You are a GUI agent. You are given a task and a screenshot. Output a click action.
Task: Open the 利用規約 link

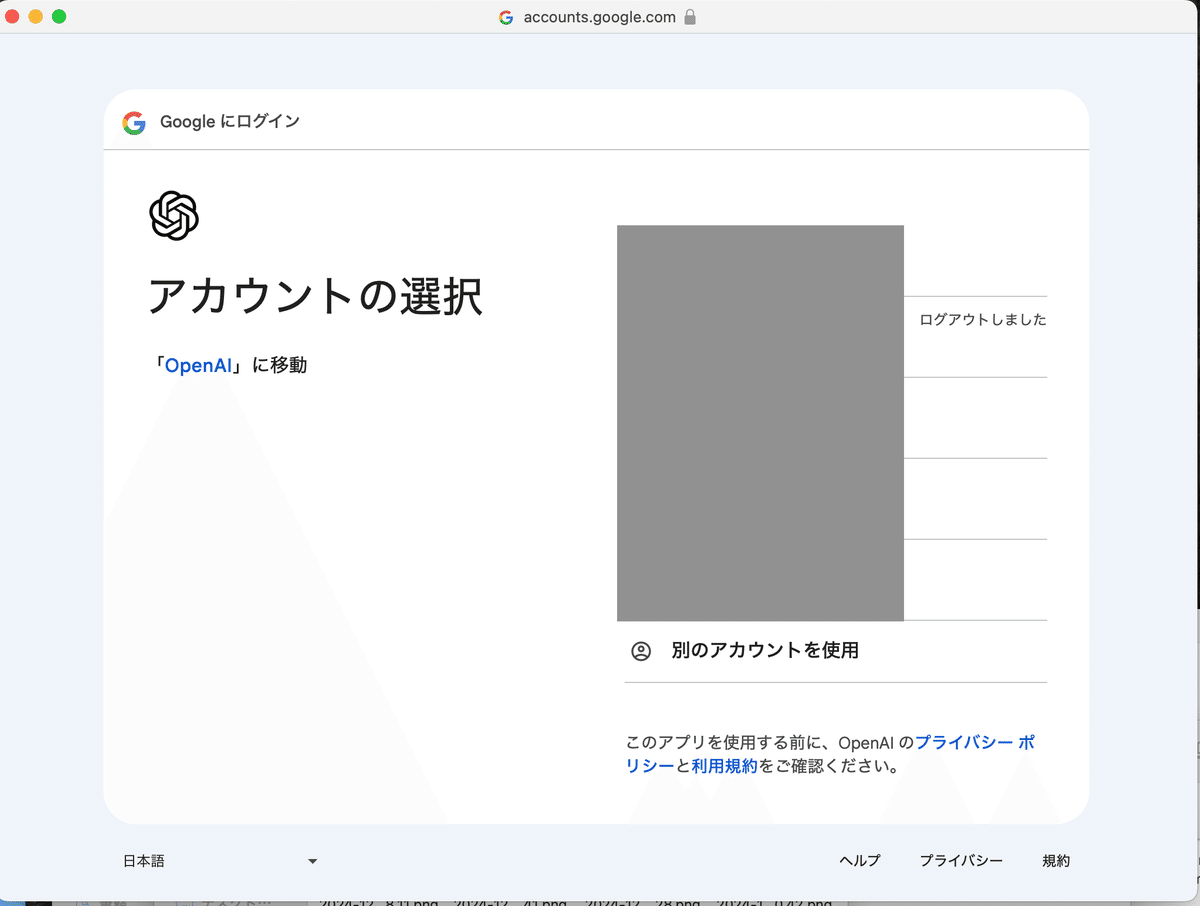(x=724, y=766)
